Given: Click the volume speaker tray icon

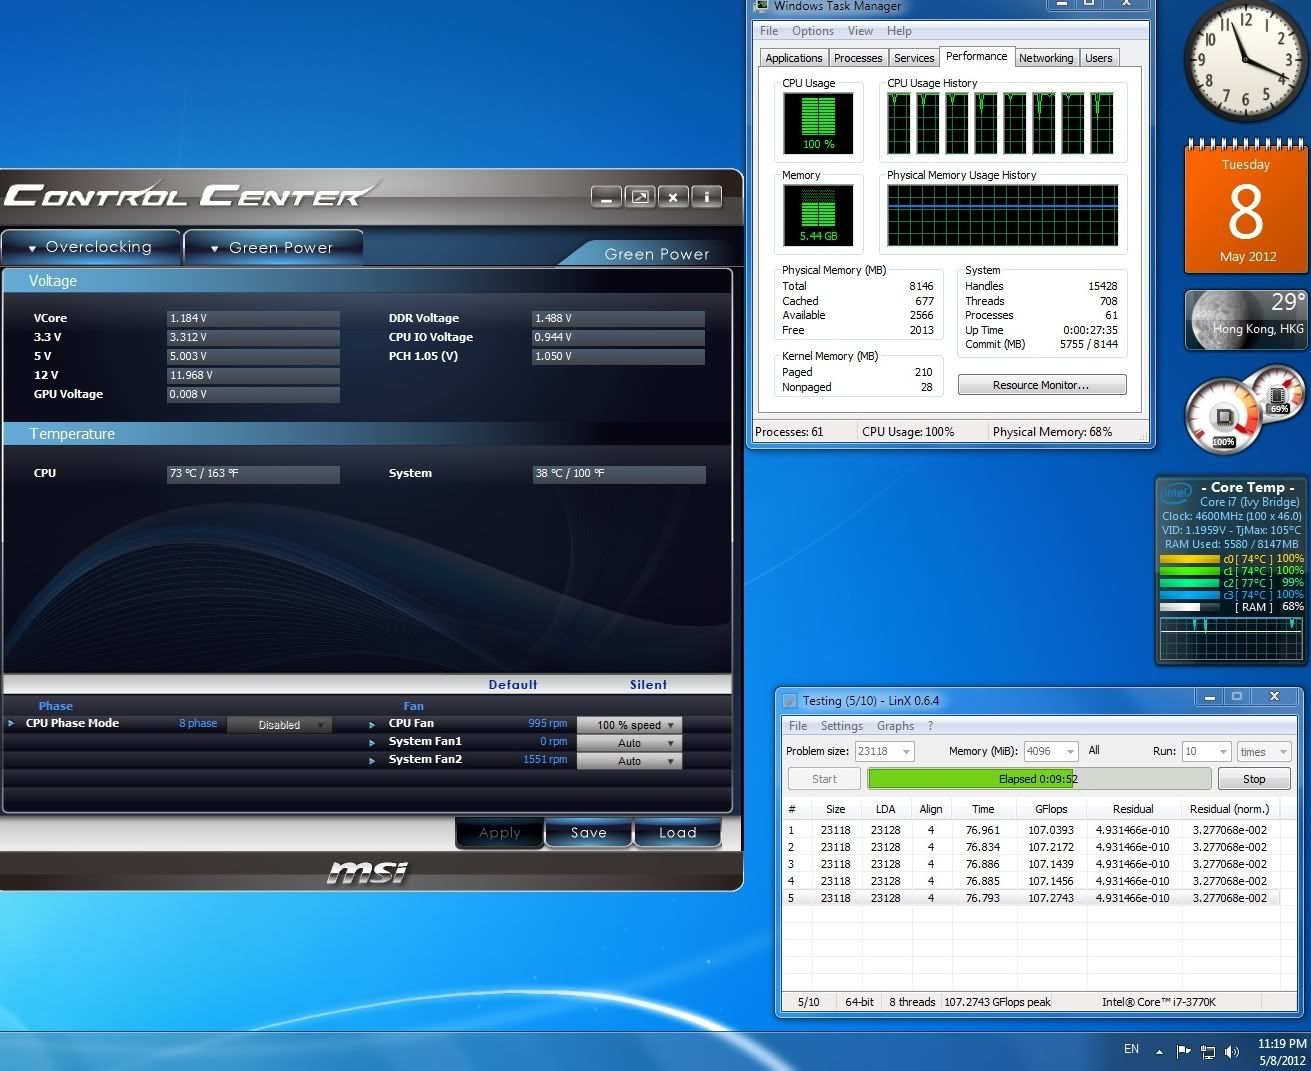Looking at the screenshot, I should coord(1232,1051).
